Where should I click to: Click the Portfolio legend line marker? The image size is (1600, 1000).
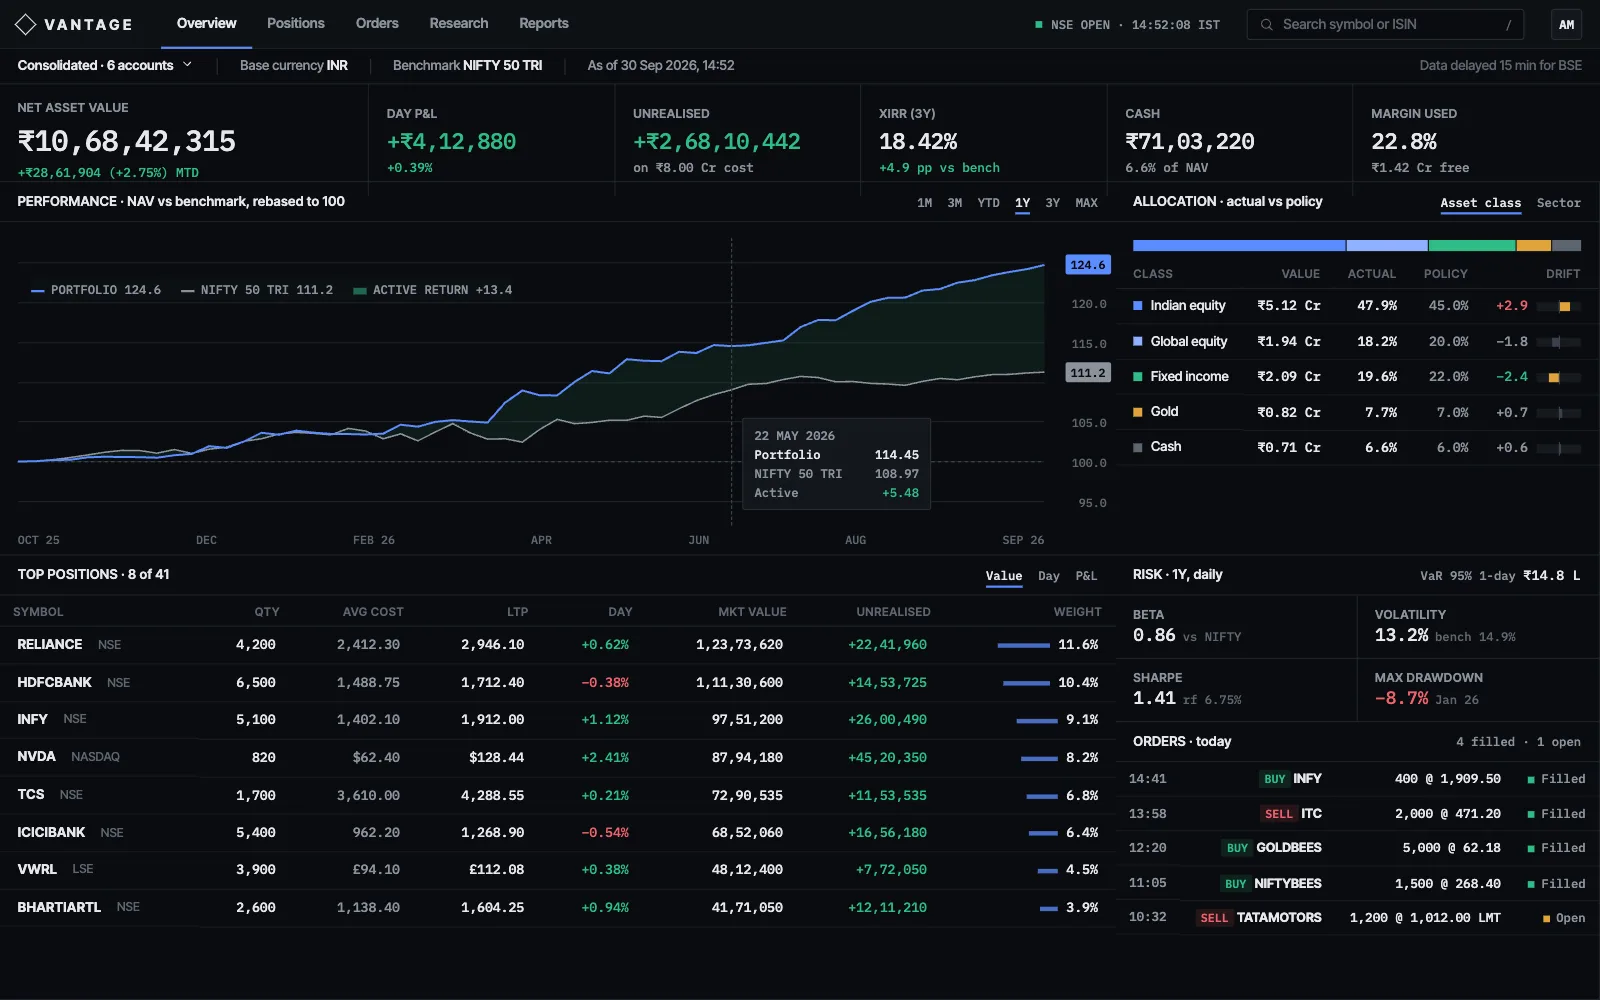(x=38, y=291)
